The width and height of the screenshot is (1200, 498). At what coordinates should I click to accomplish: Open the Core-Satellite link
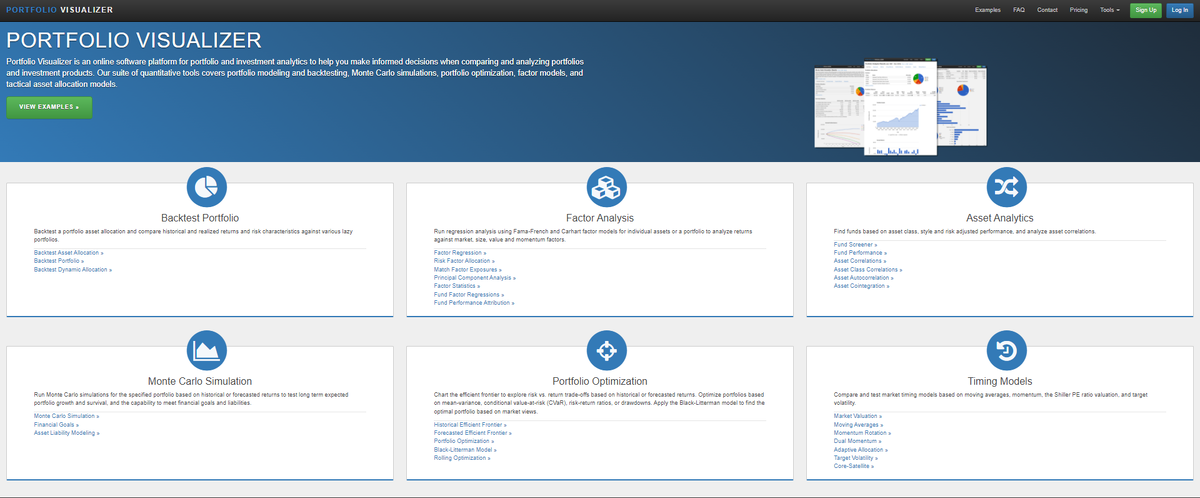tap(854, 466)
